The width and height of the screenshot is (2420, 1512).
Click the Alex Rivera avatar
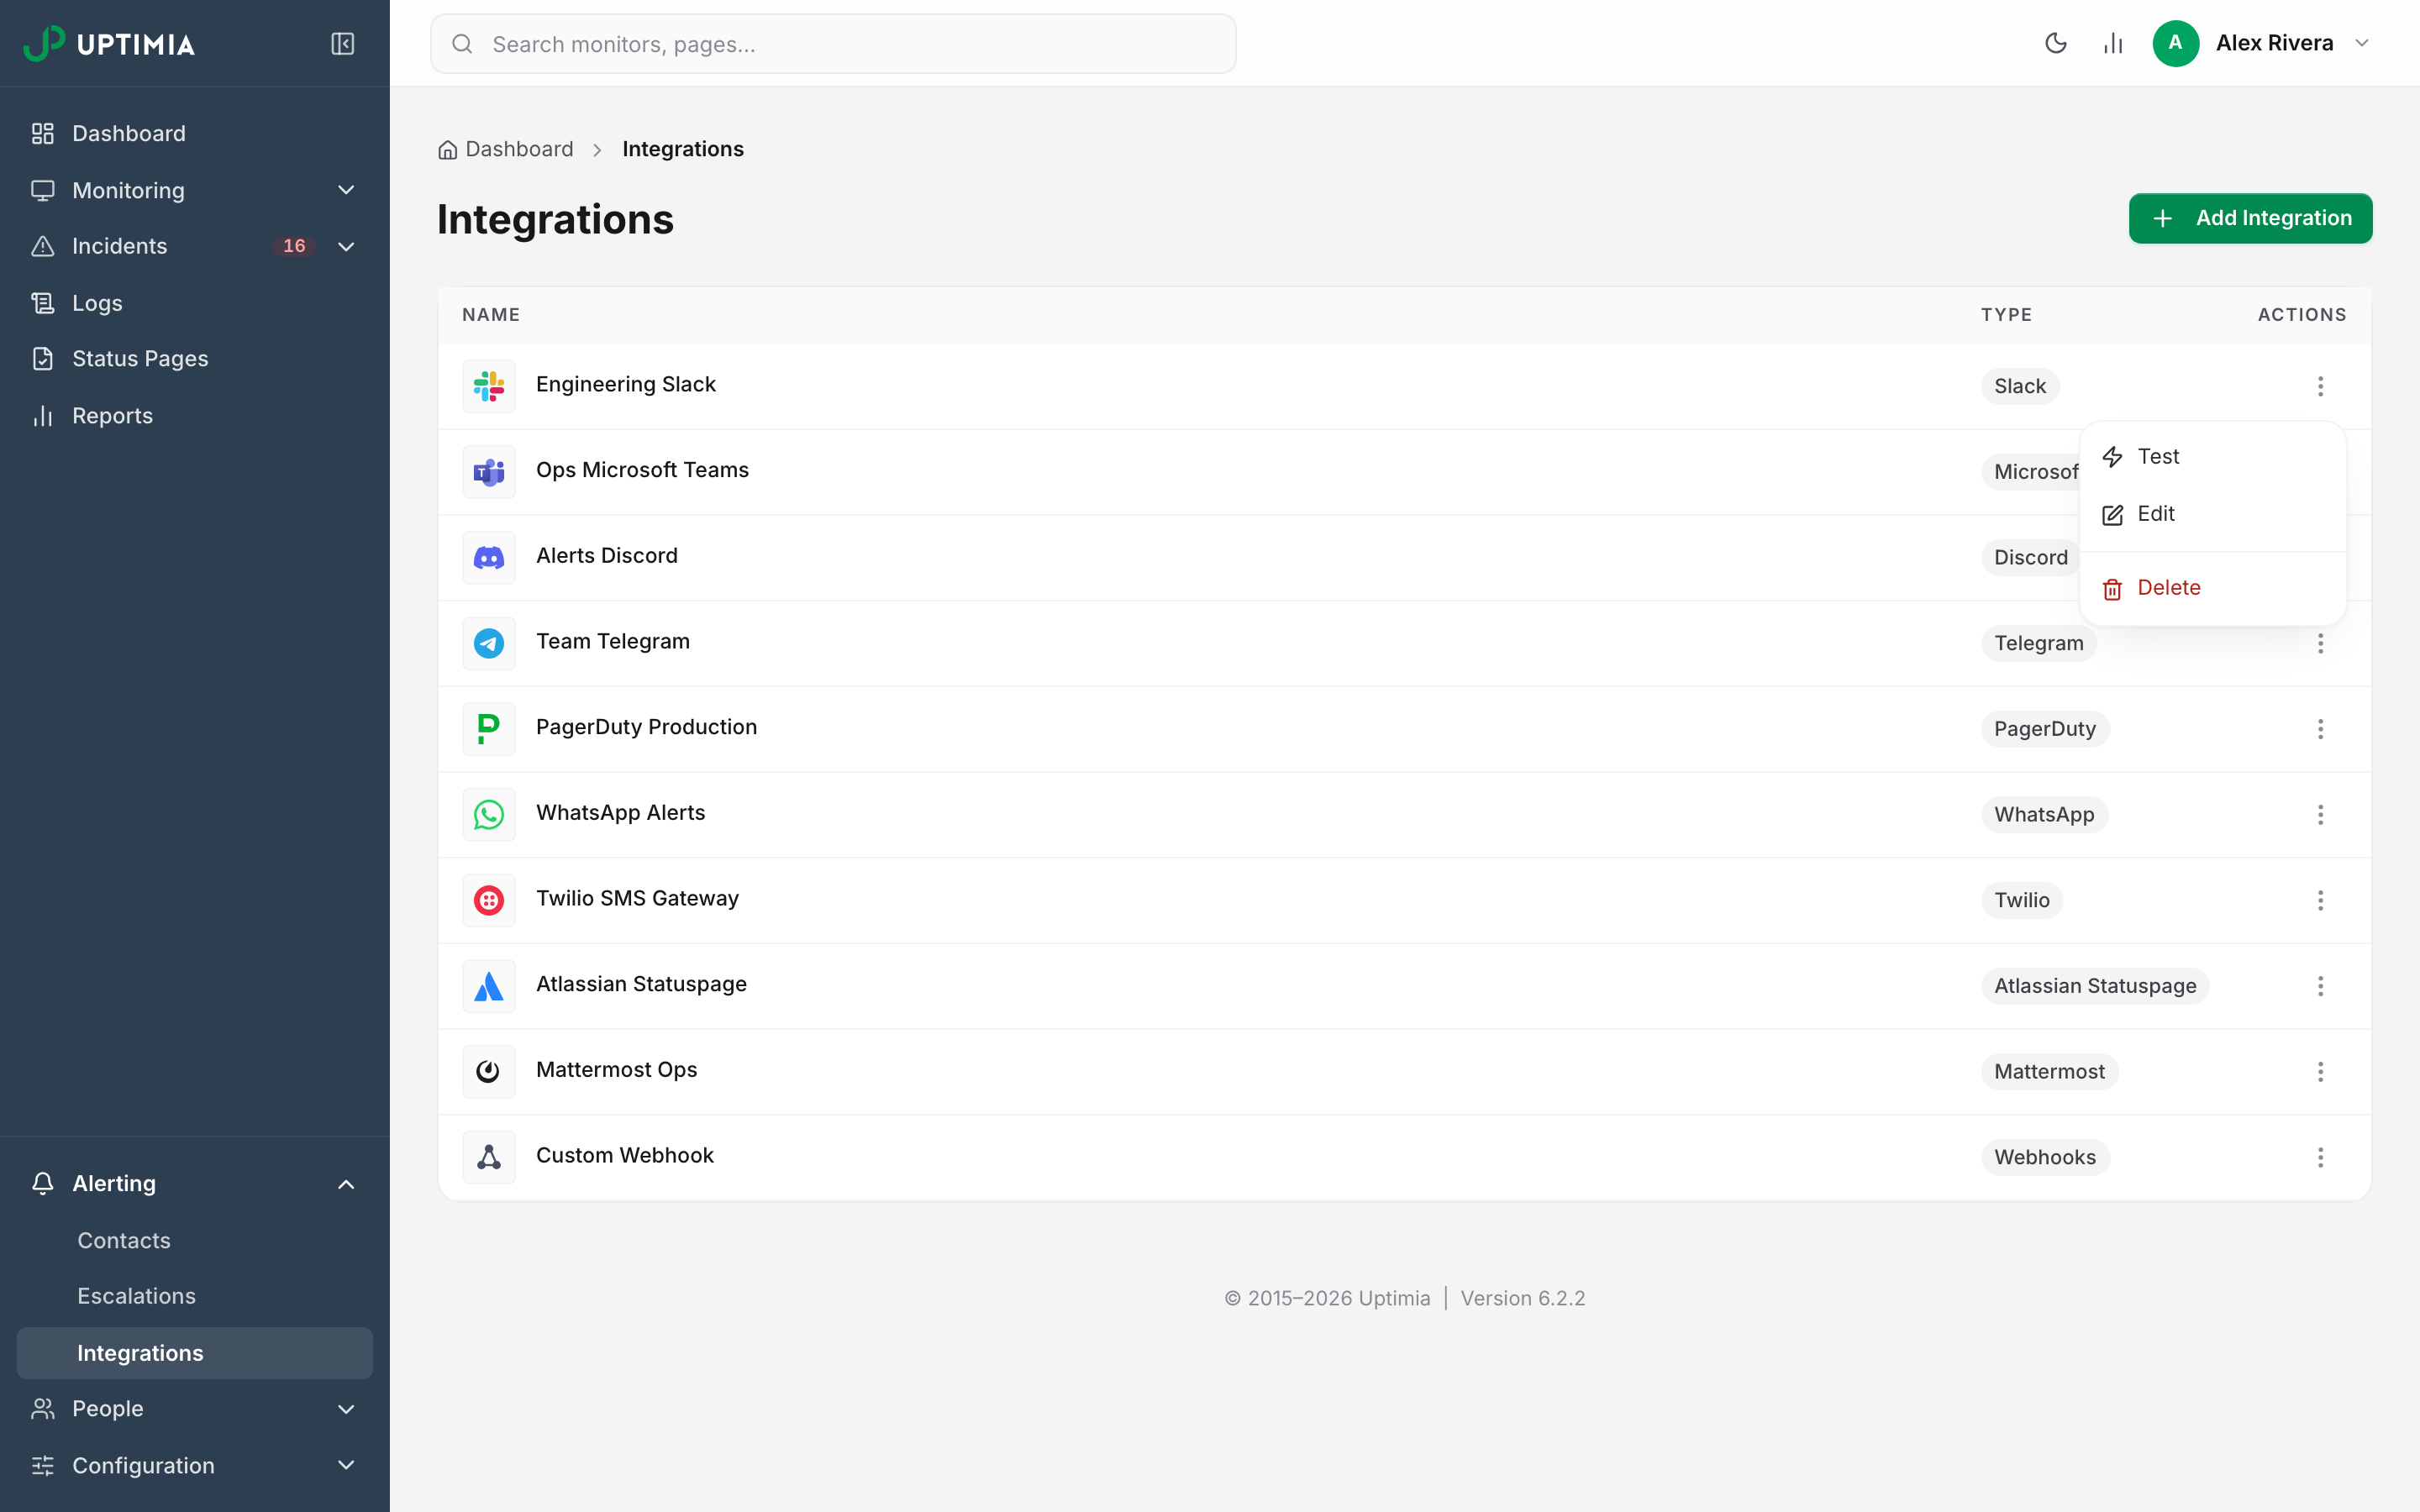2175,43
